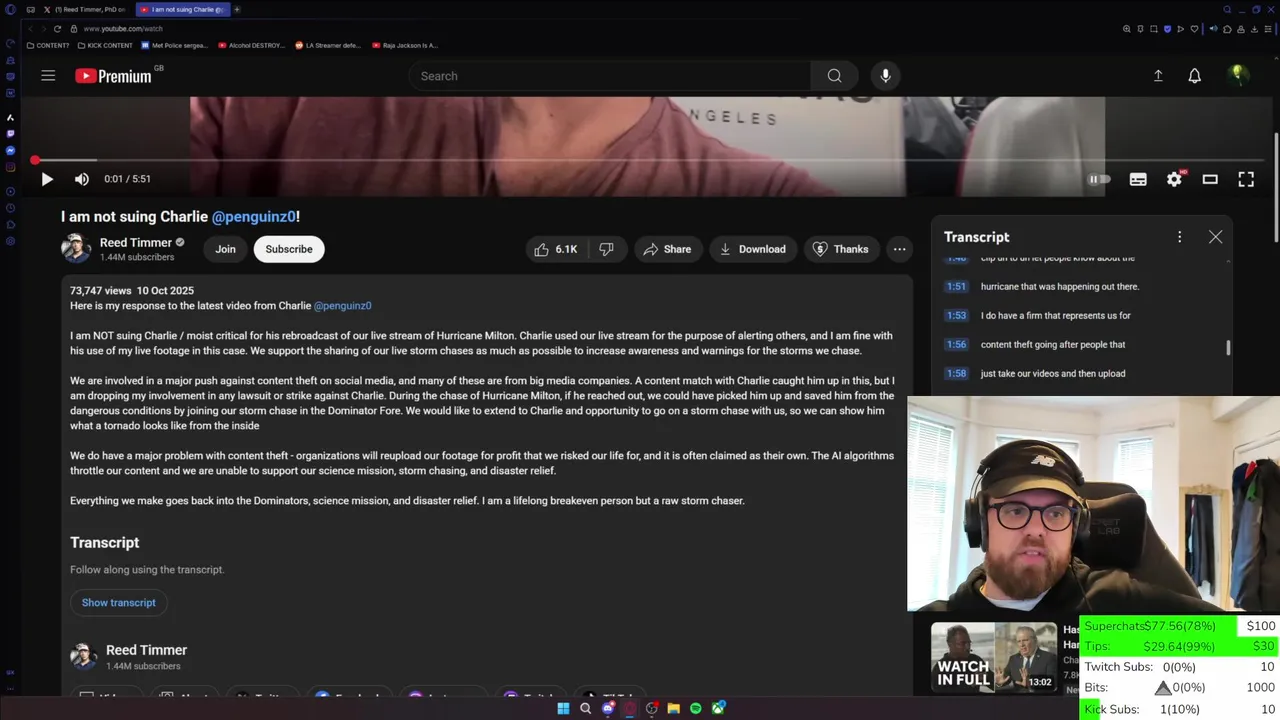1280x720 pixels.
Task: Enter full screen mode
Action: [1246, 179]
